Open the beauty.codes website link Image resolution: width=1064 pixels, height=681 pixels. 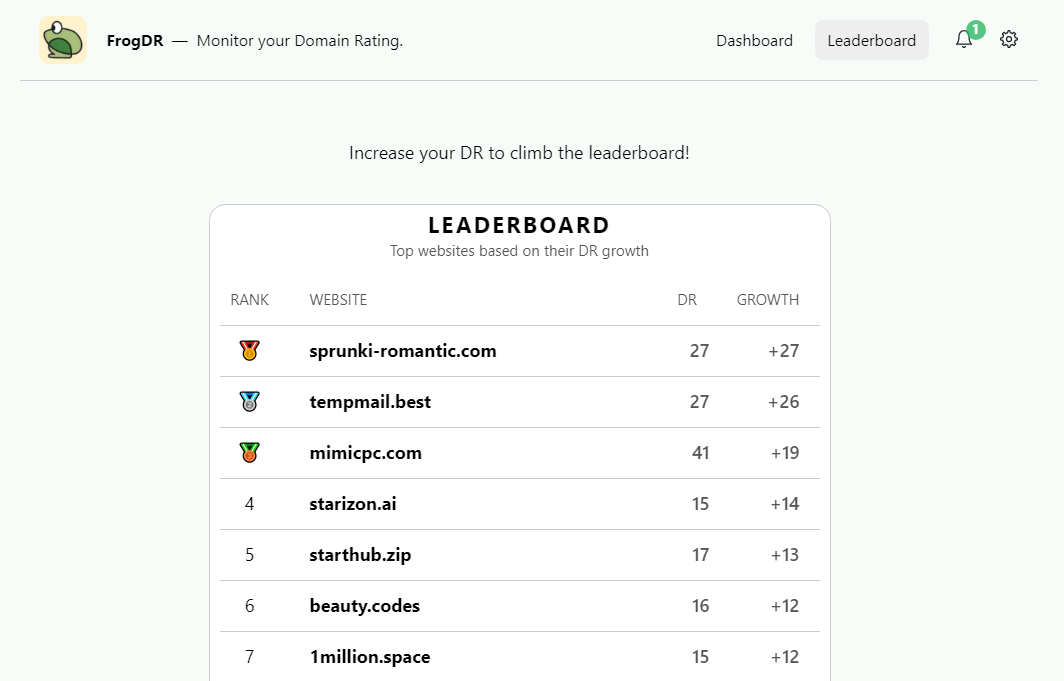(365, 606)
